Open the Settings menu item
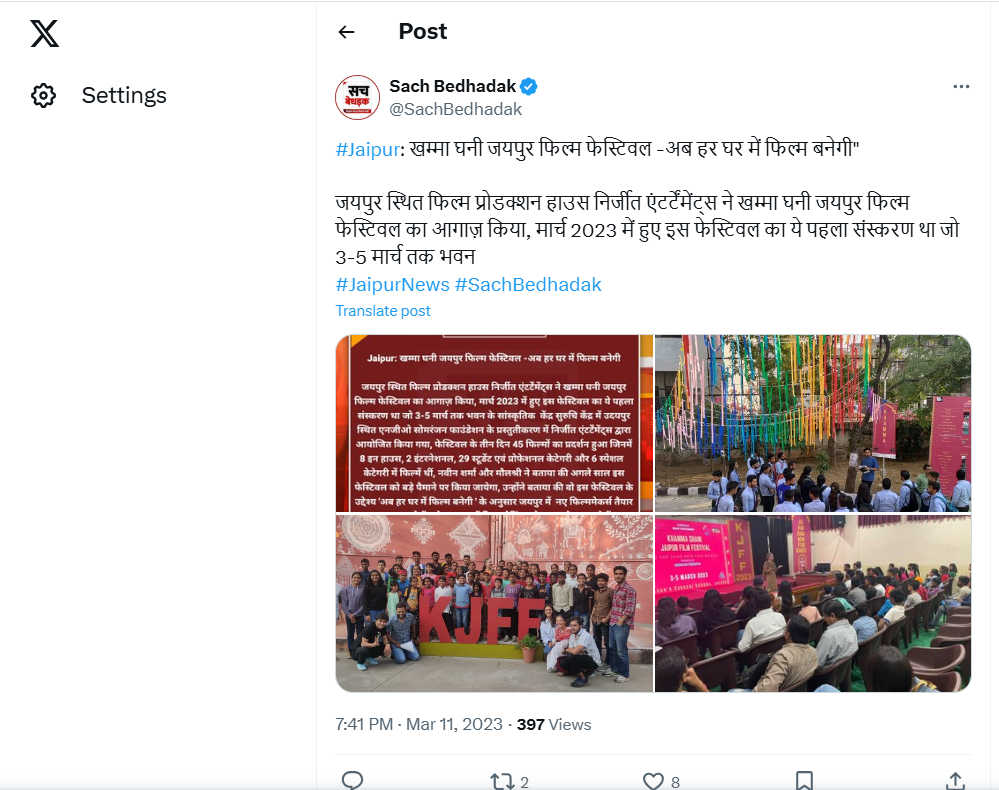 [x=124, y=96]
